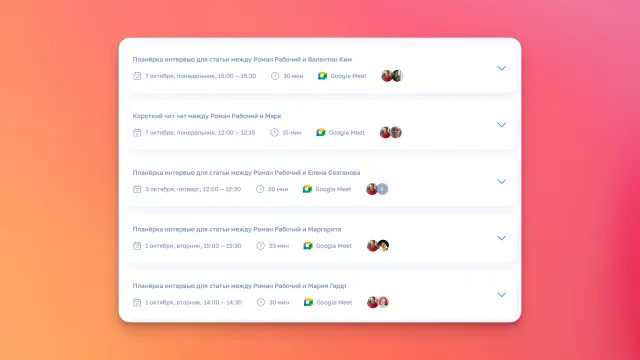Viewport: 640px width, 360px height.
Task: Open title ending with 'Мария Гердт'
Action: click(240, 286)
